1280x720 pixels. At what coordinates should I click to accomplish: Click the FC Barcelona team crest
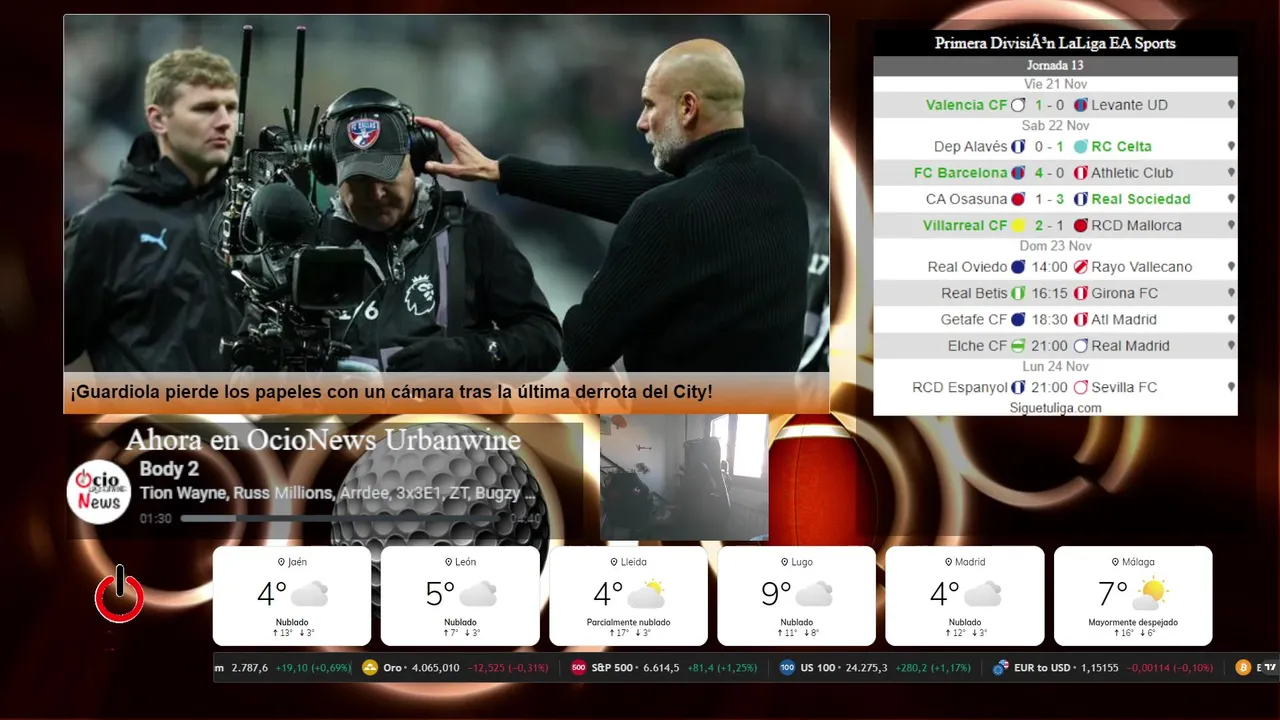click(x=1018, y=173)
